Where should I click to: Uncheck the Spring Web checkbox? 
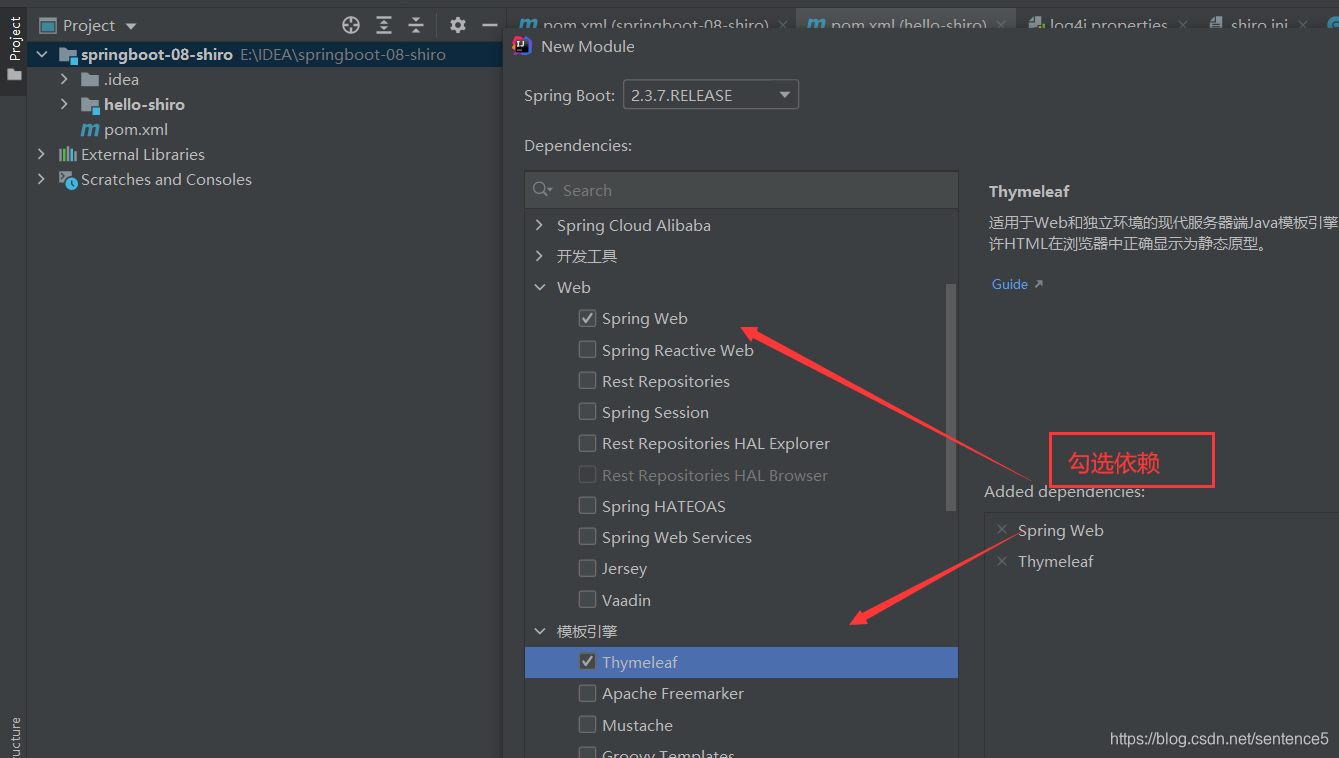pos(587,318)
